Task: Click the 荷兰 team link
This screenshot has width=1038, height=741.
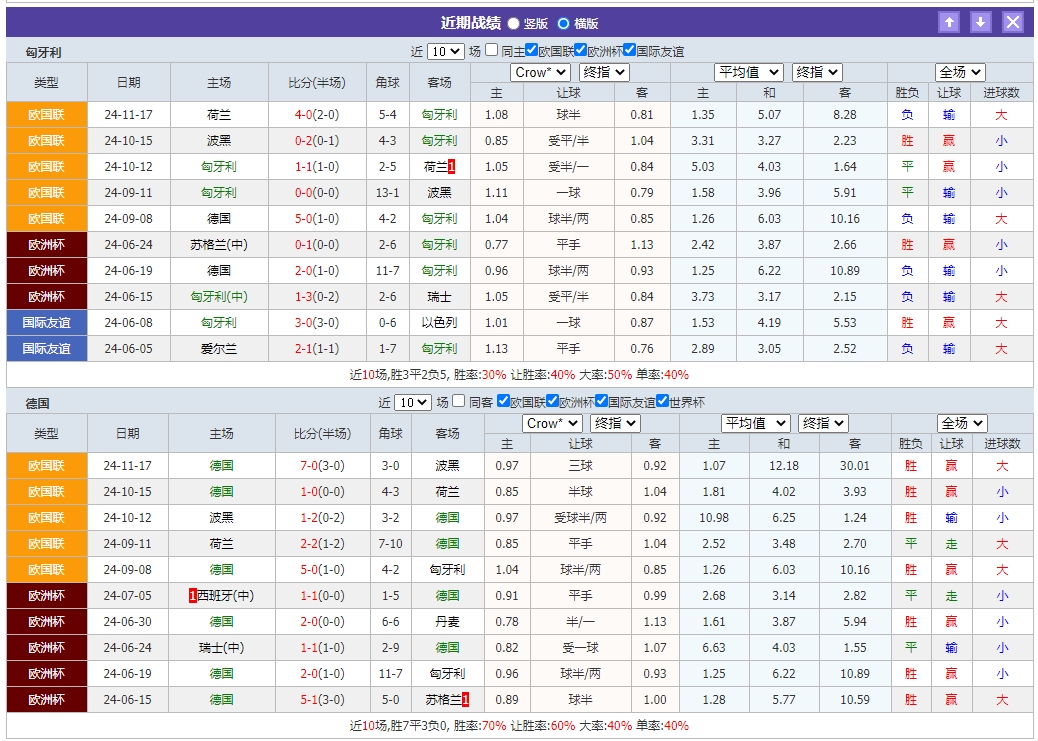Action: coord(216,114)
